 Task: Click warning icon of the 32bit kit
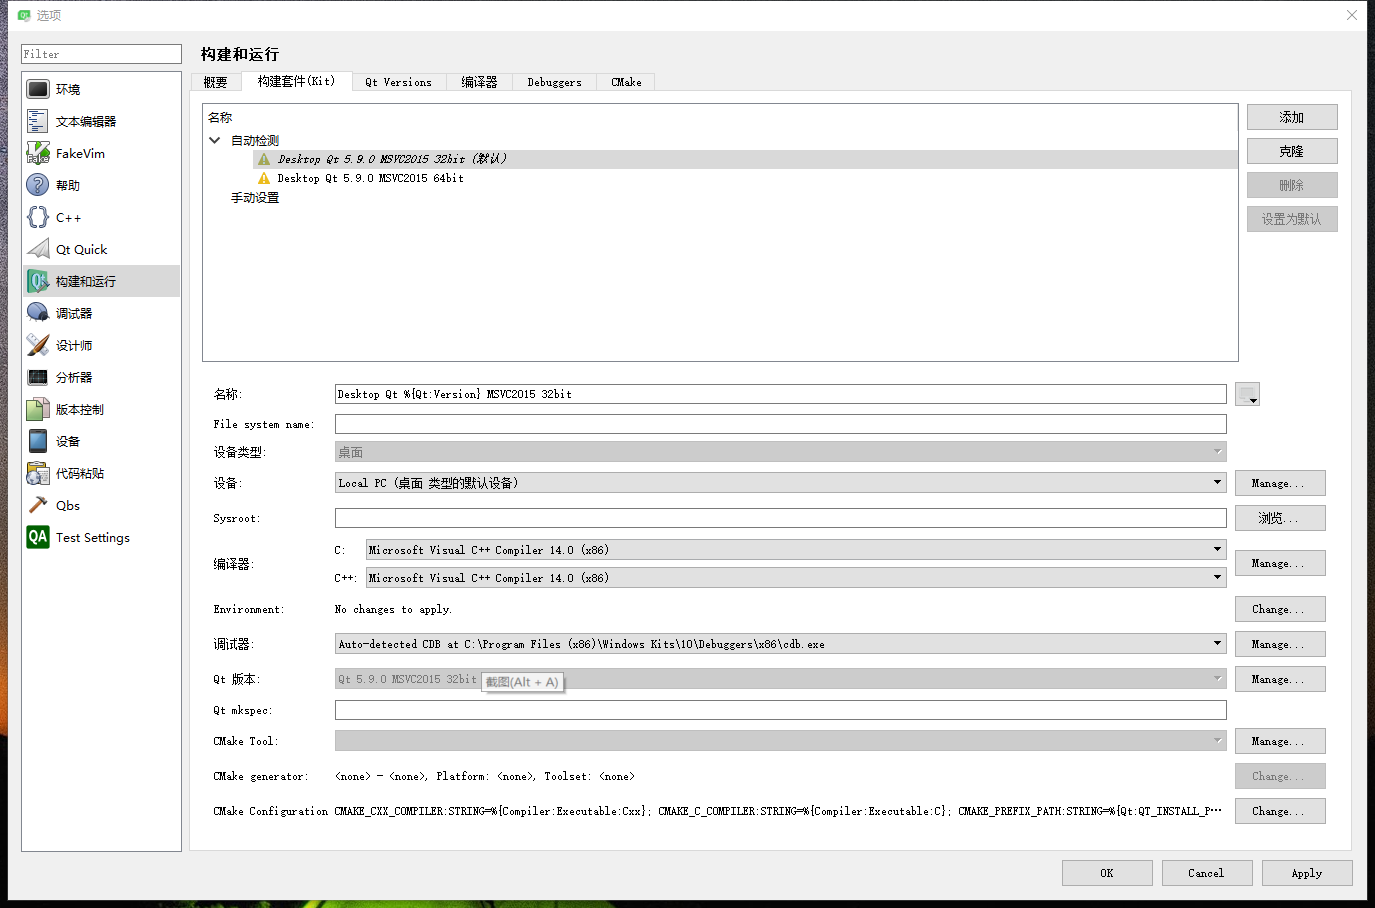coord(264,159)
